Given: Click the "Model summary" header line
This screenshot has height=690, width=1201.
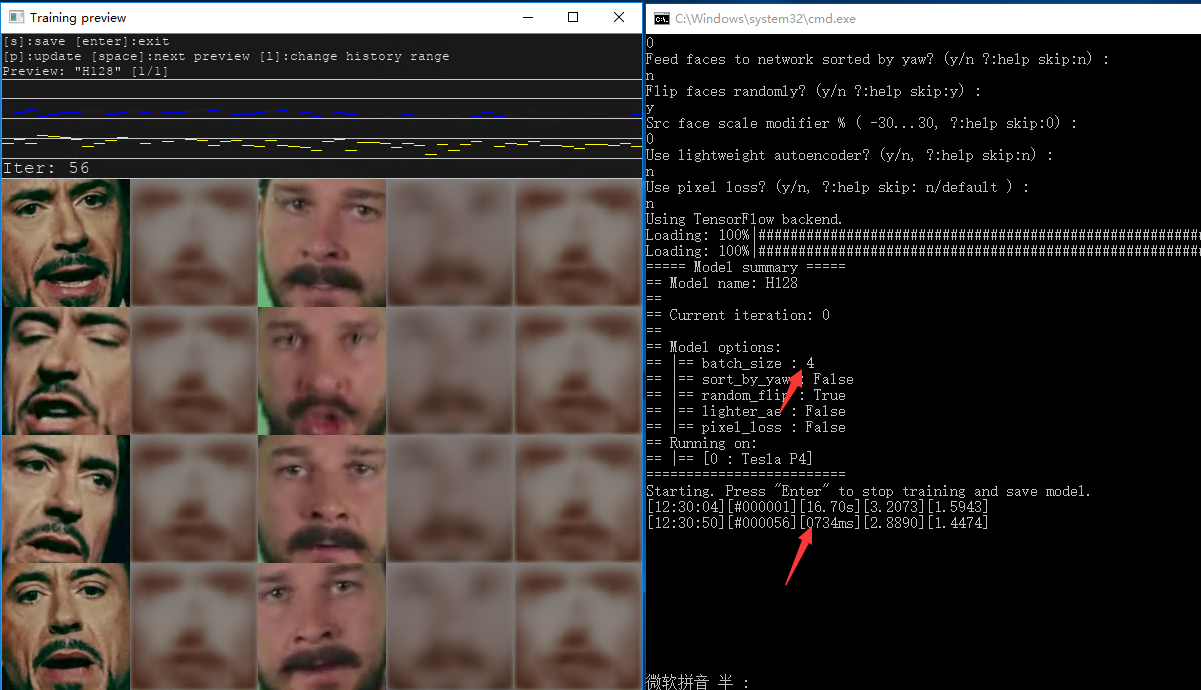Looking at the screenshot, I should click(745, 267).
